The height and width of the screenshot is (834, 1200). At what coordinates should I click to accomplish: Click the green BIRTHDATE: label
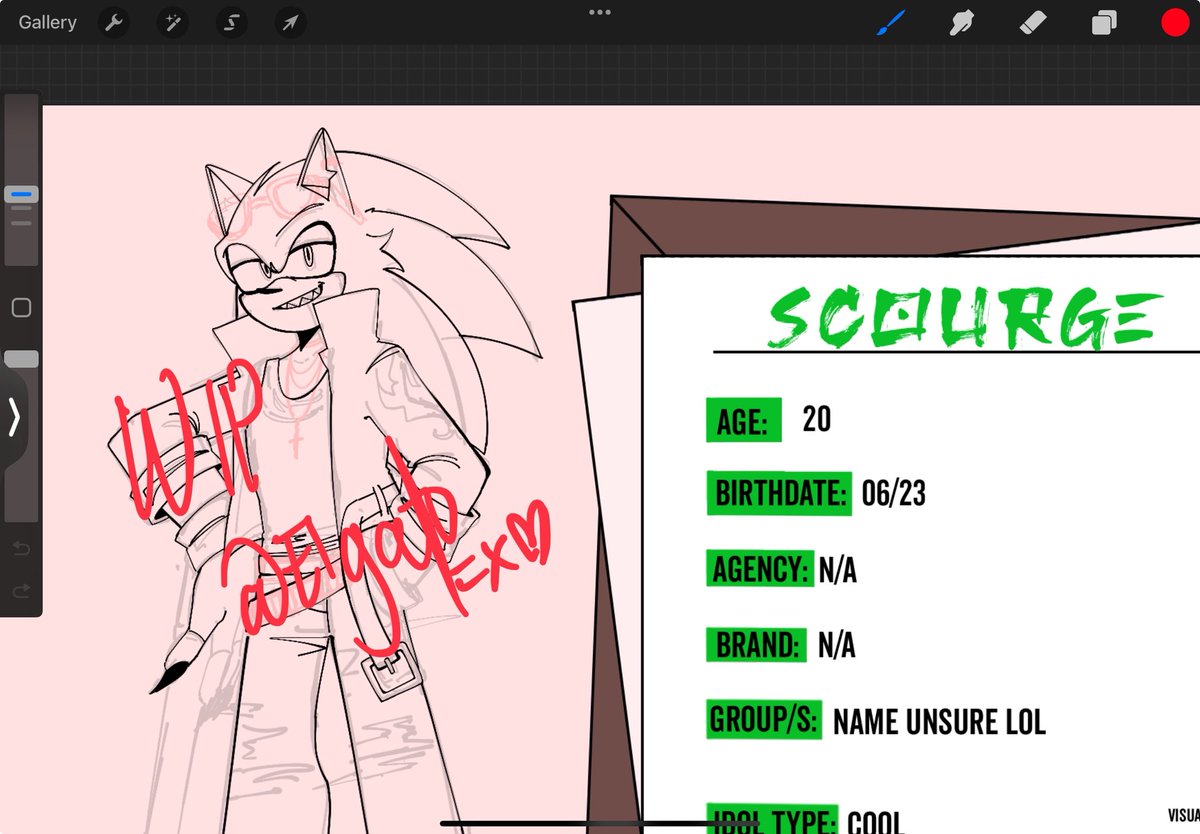click(x=779, y=493)
